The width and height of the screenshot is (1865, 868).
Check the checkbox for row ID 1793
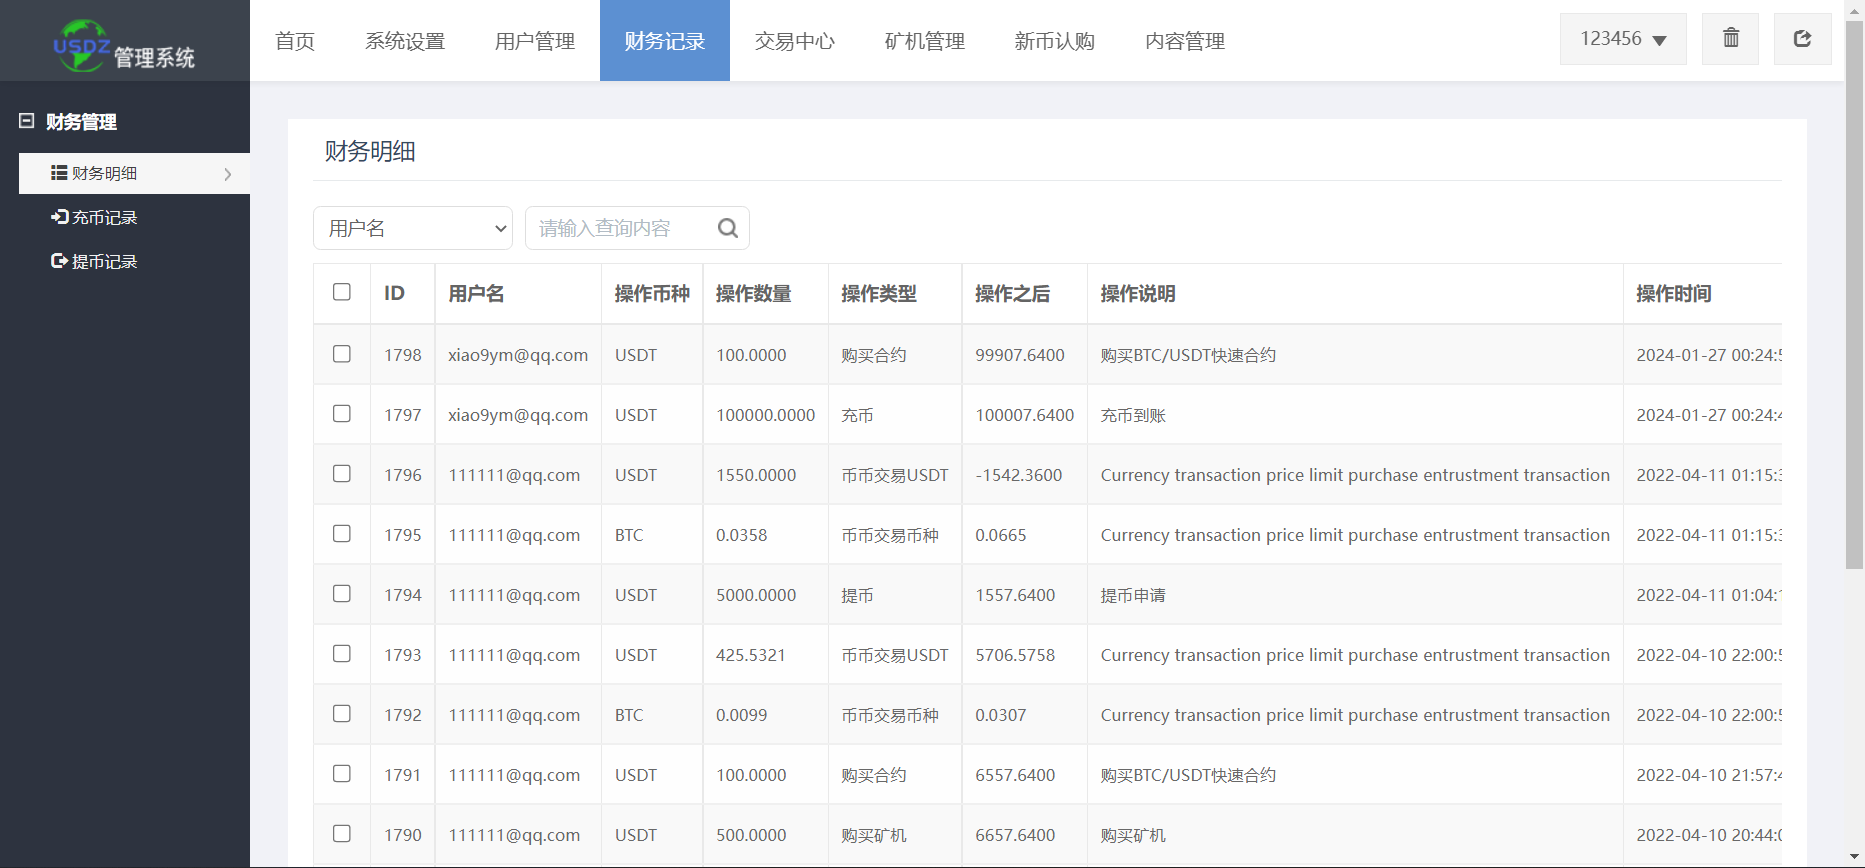point(342,654)
